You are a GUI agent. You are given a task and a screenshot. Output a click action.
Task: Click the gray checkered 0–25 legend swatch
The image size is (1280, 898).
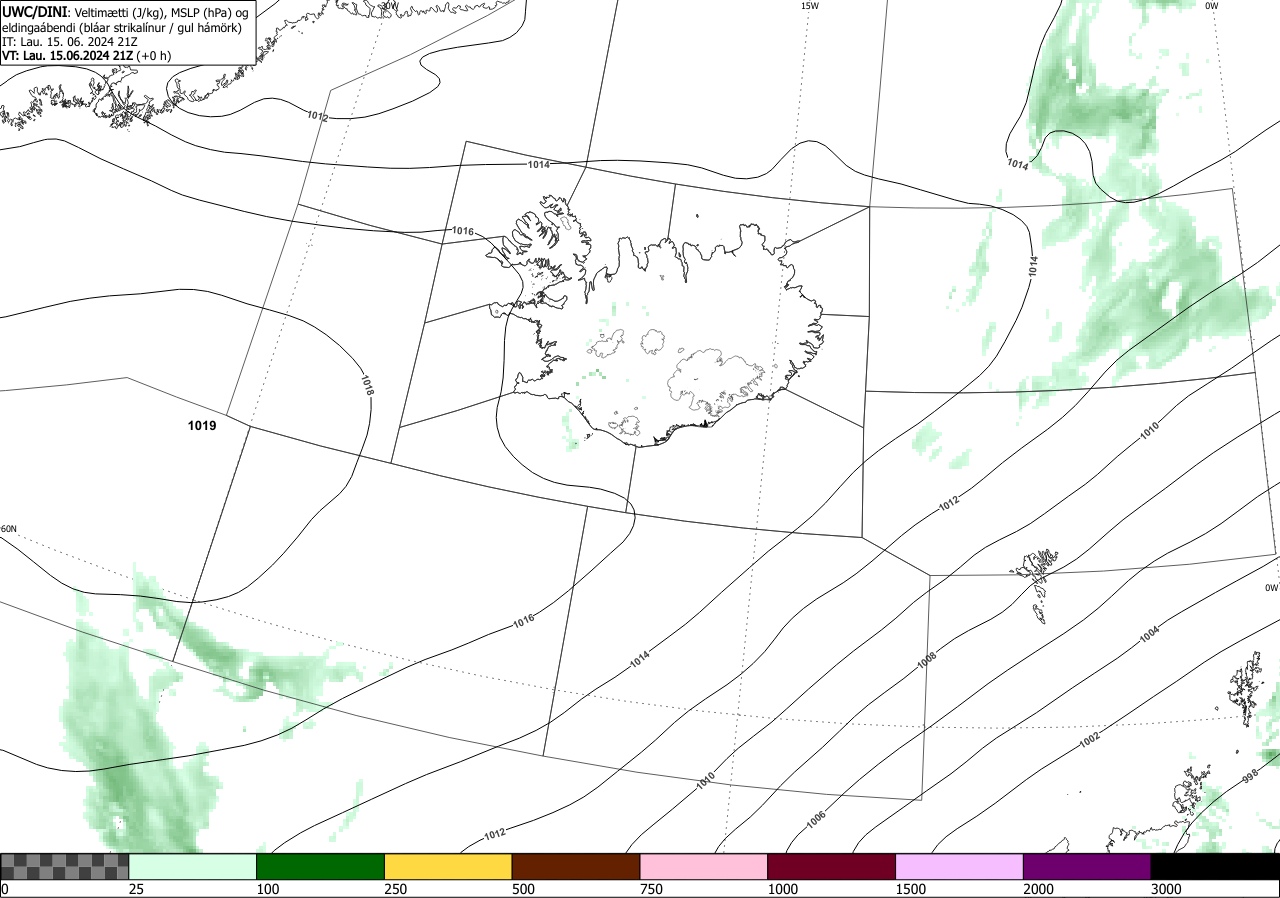[64, 866]
